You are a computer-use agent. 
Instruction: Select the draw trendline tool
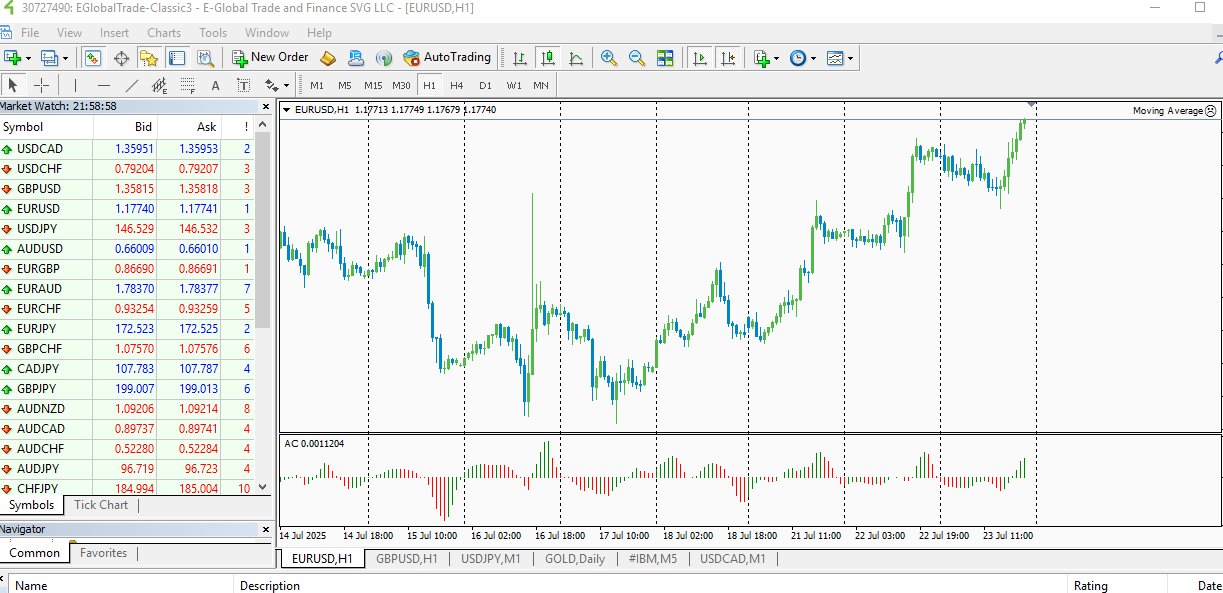click(x=132, y=85)
